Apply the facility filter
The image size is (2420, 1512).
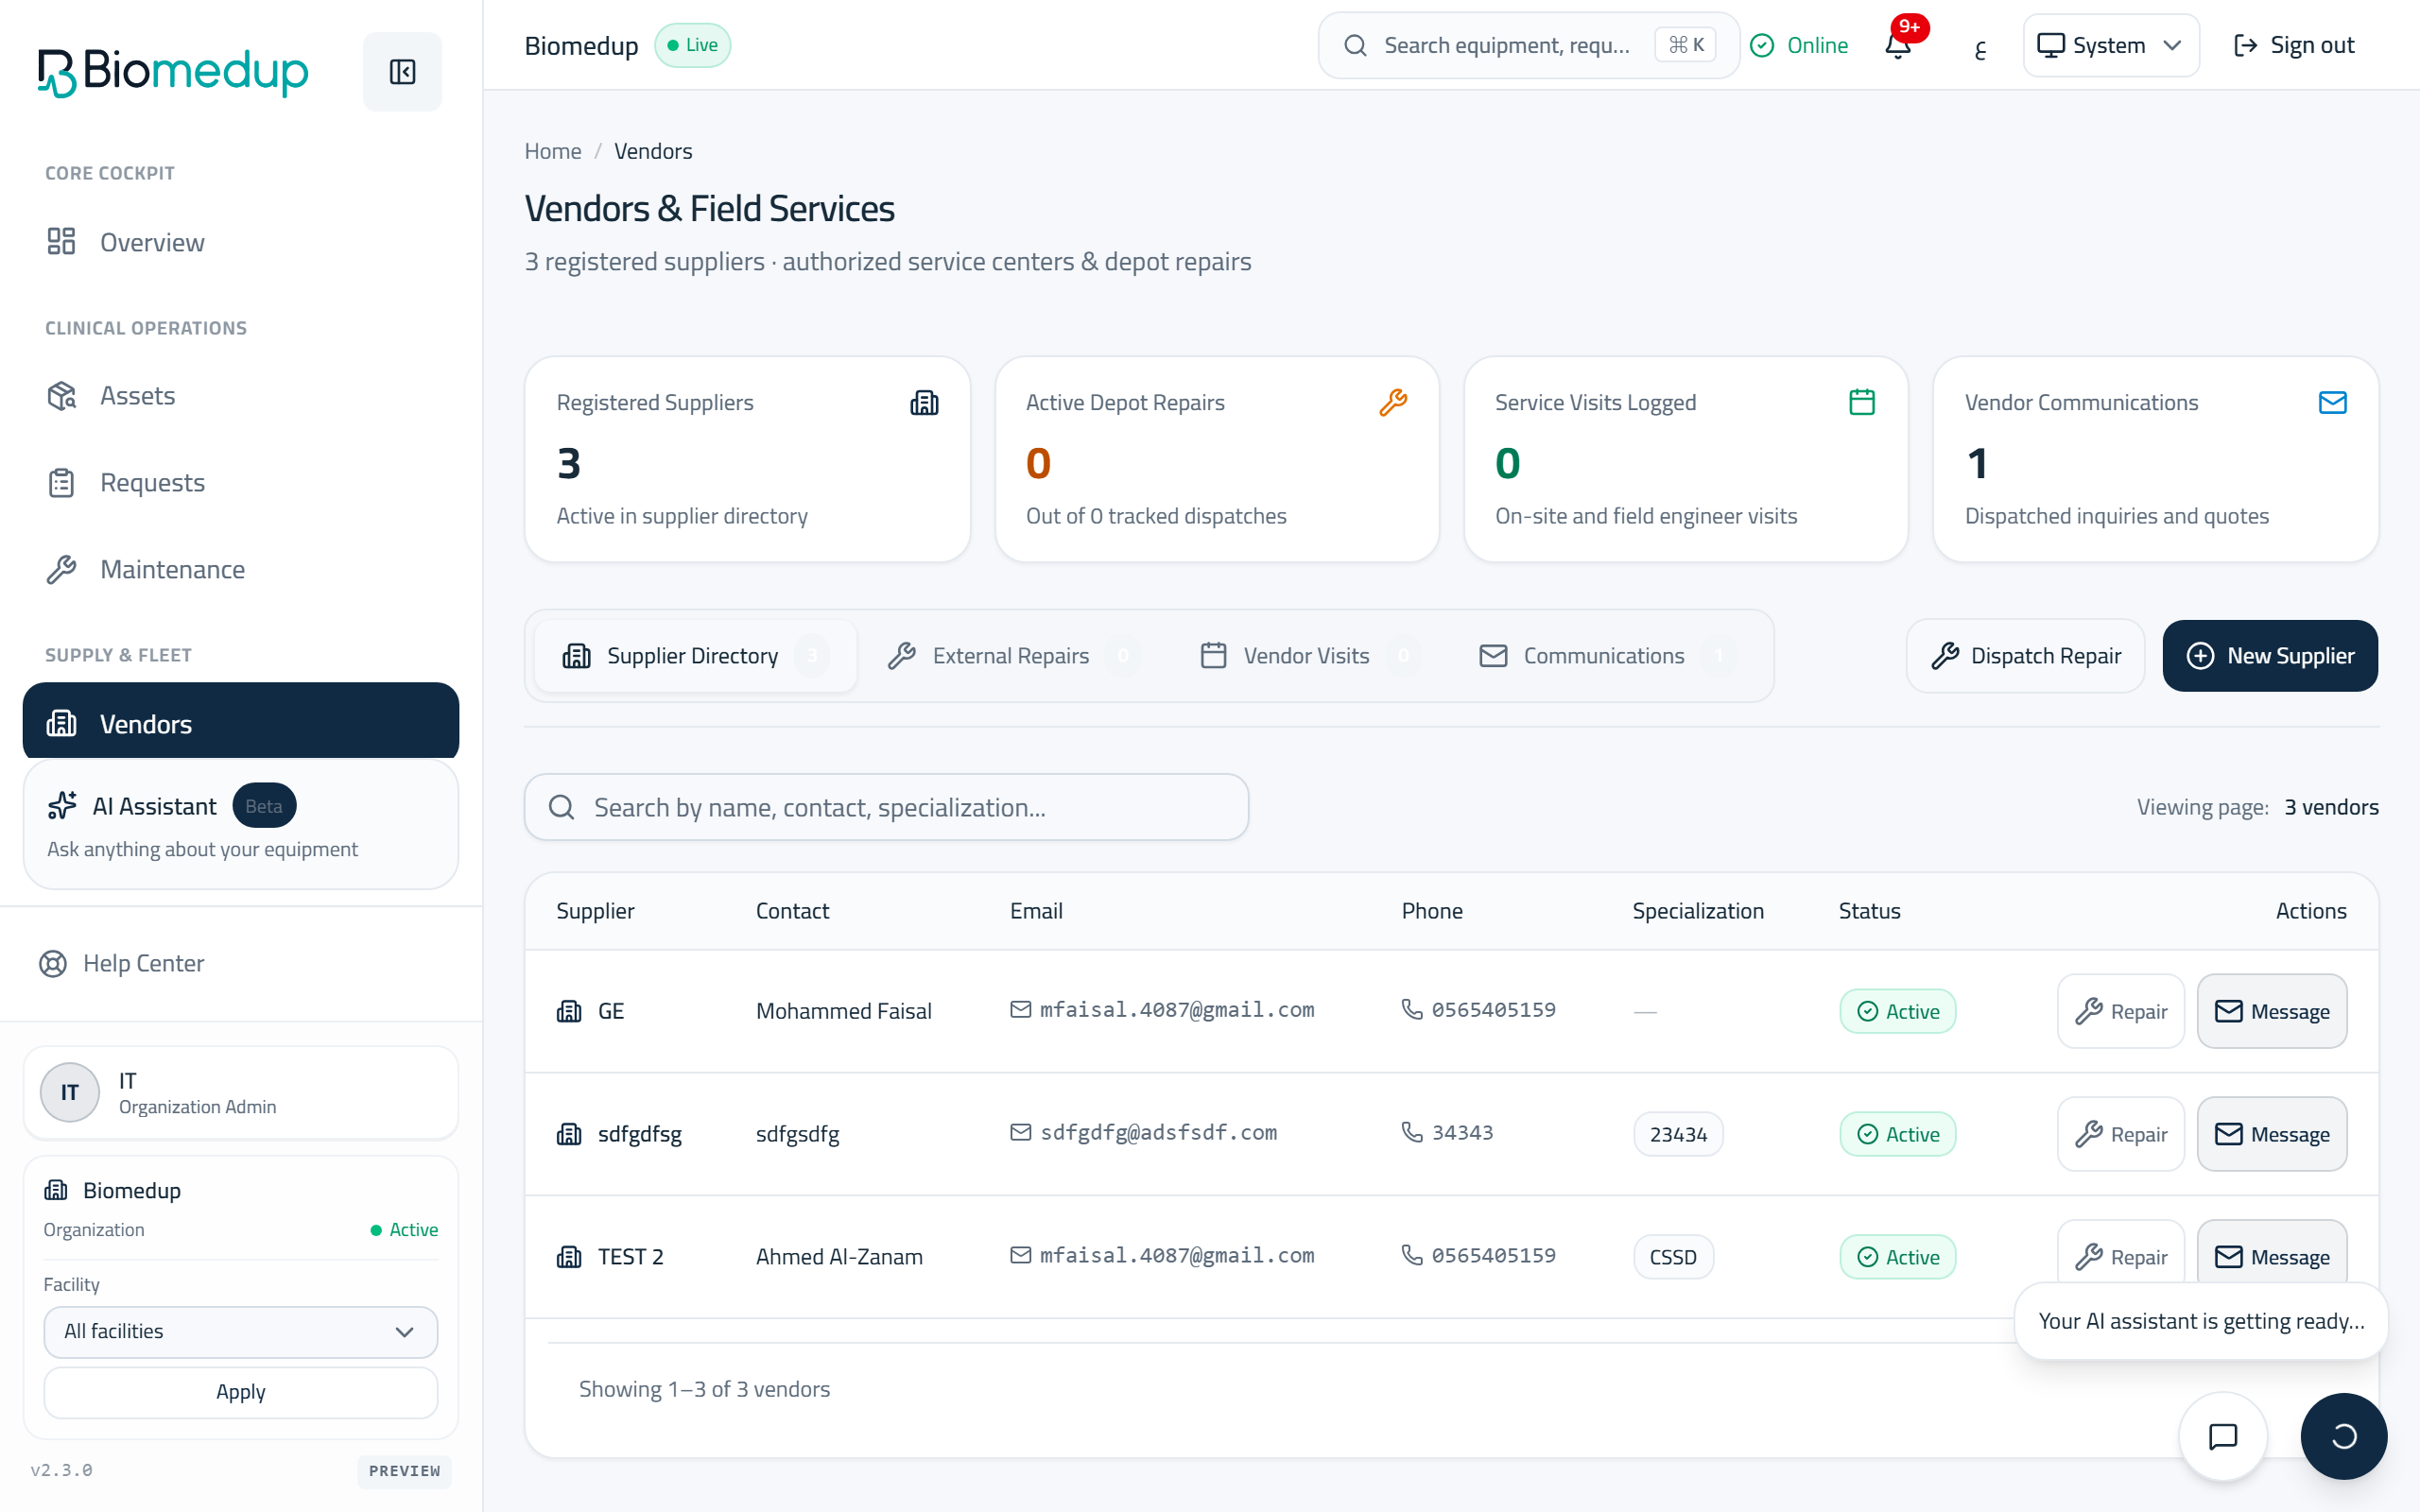(240, 1392)
